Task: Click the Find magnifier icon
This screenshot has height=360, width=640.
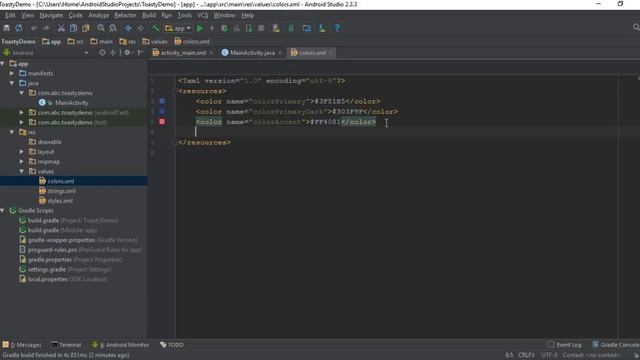Action: pos(101,28)
